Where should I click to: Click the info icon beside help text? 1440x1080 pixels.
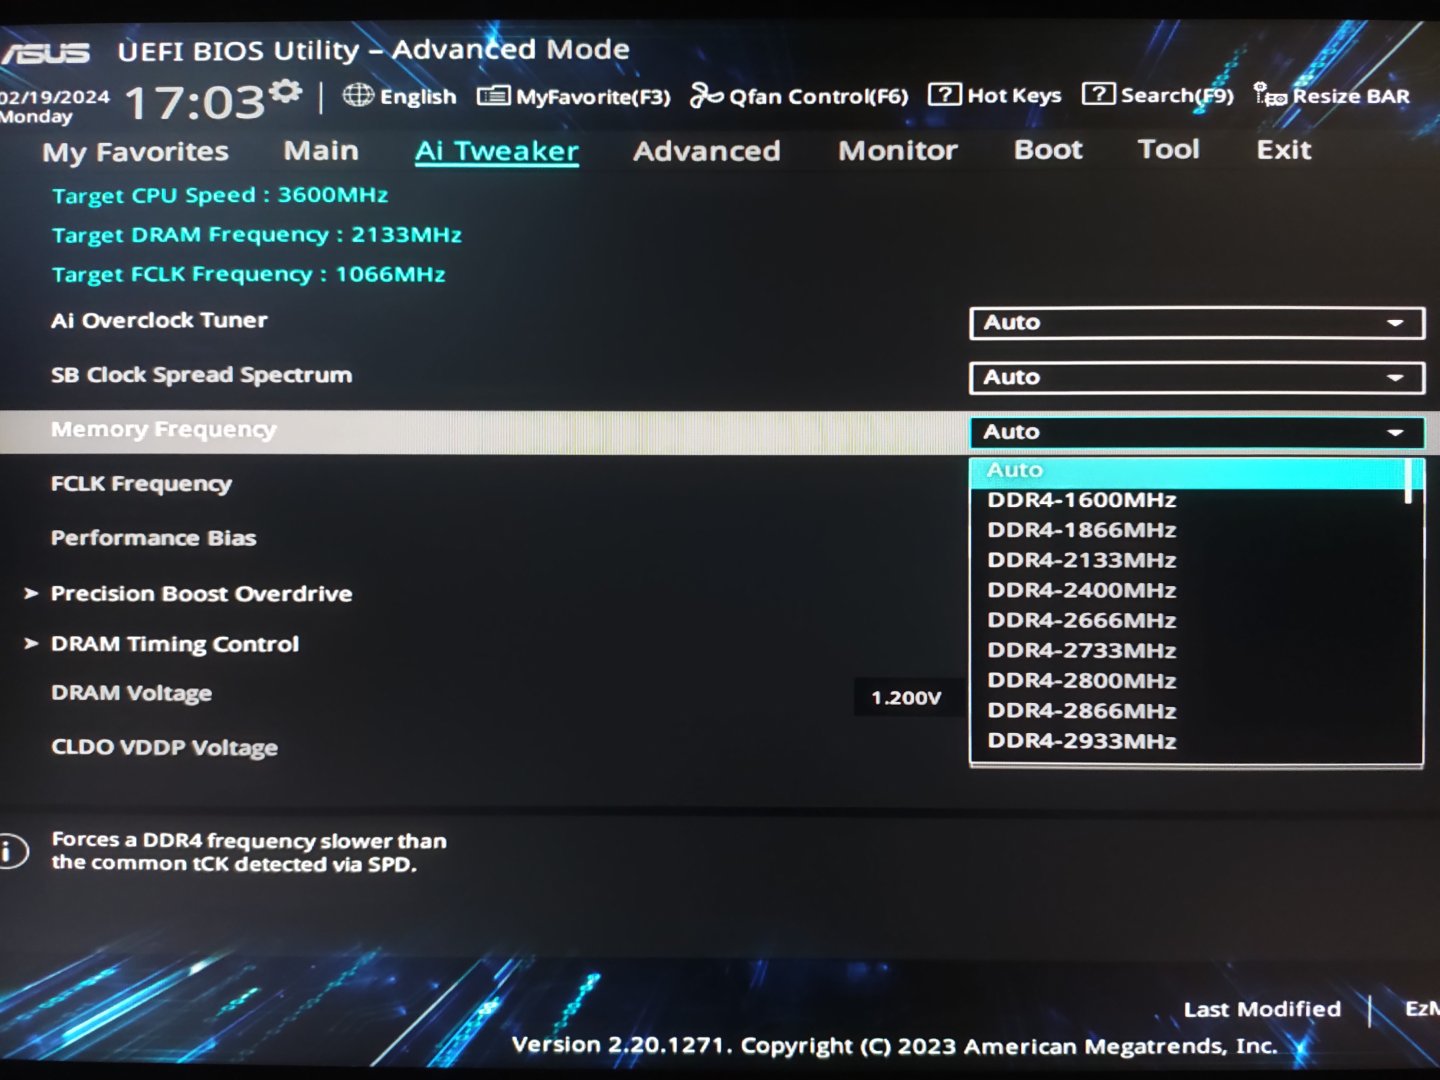click(x=12, y=851)
